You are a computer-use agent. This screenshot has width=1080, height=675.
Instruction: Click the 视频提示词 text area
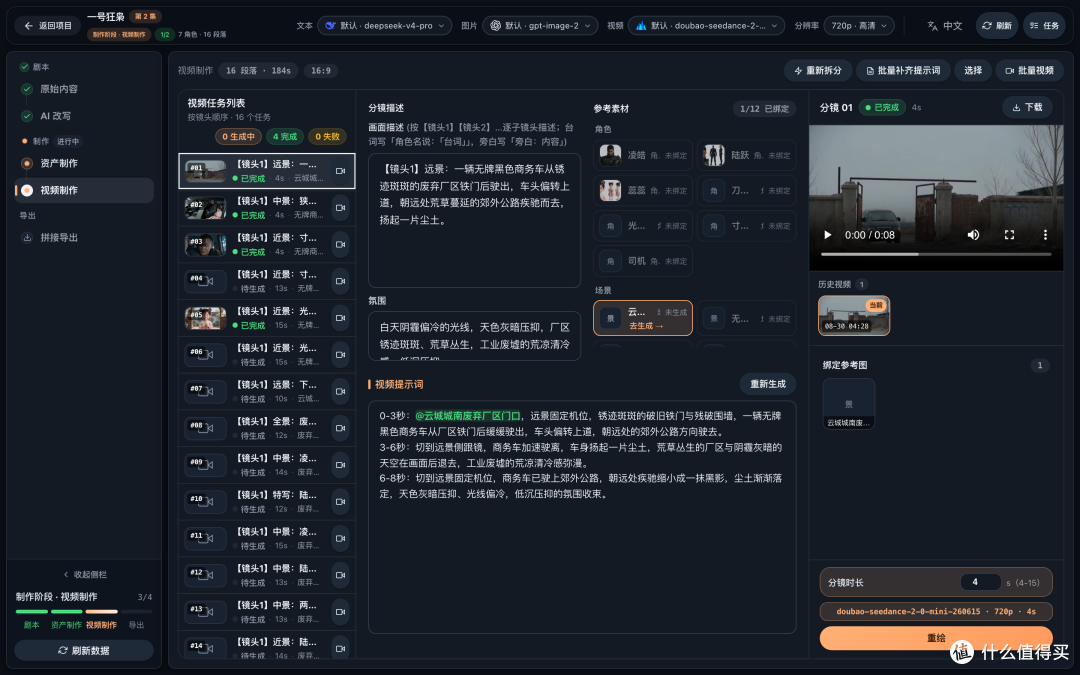coord(582,517)
